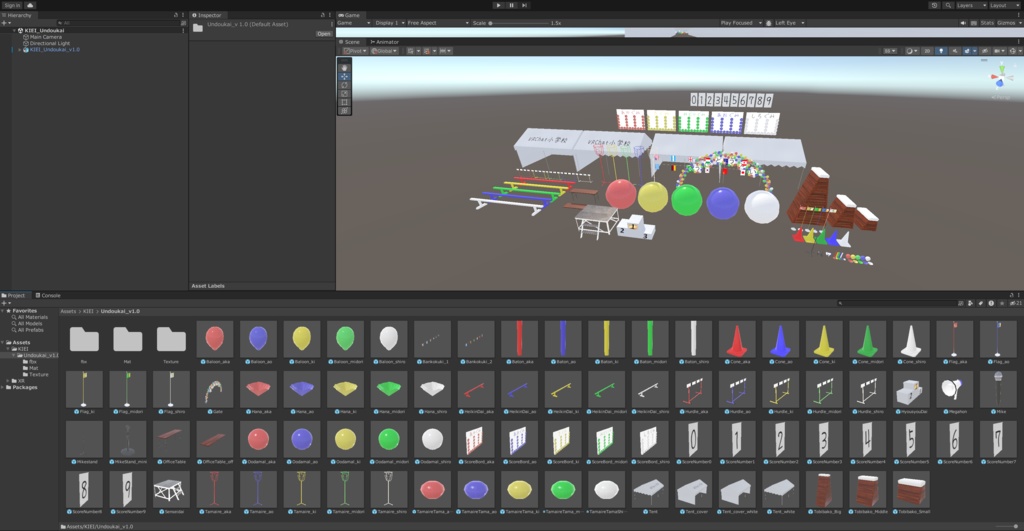Toggle scene effects icon in the scene toolbar
This screenshot has width=1024, height=531.
[x=968, y=51]
